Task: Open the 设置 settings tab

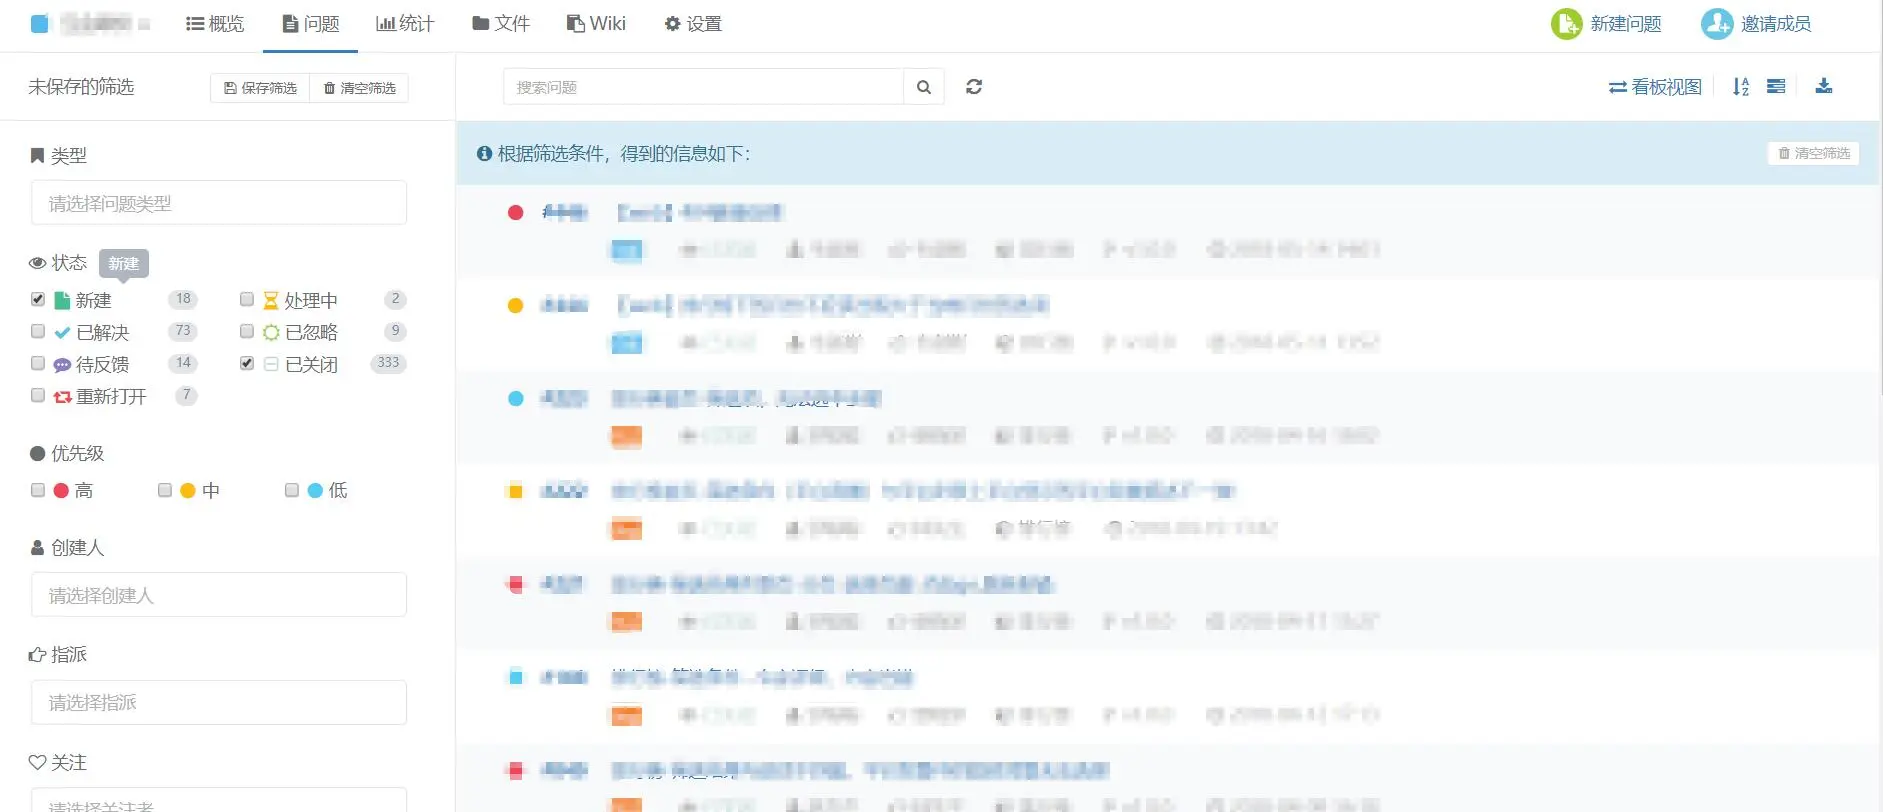Action: (693, 24)
